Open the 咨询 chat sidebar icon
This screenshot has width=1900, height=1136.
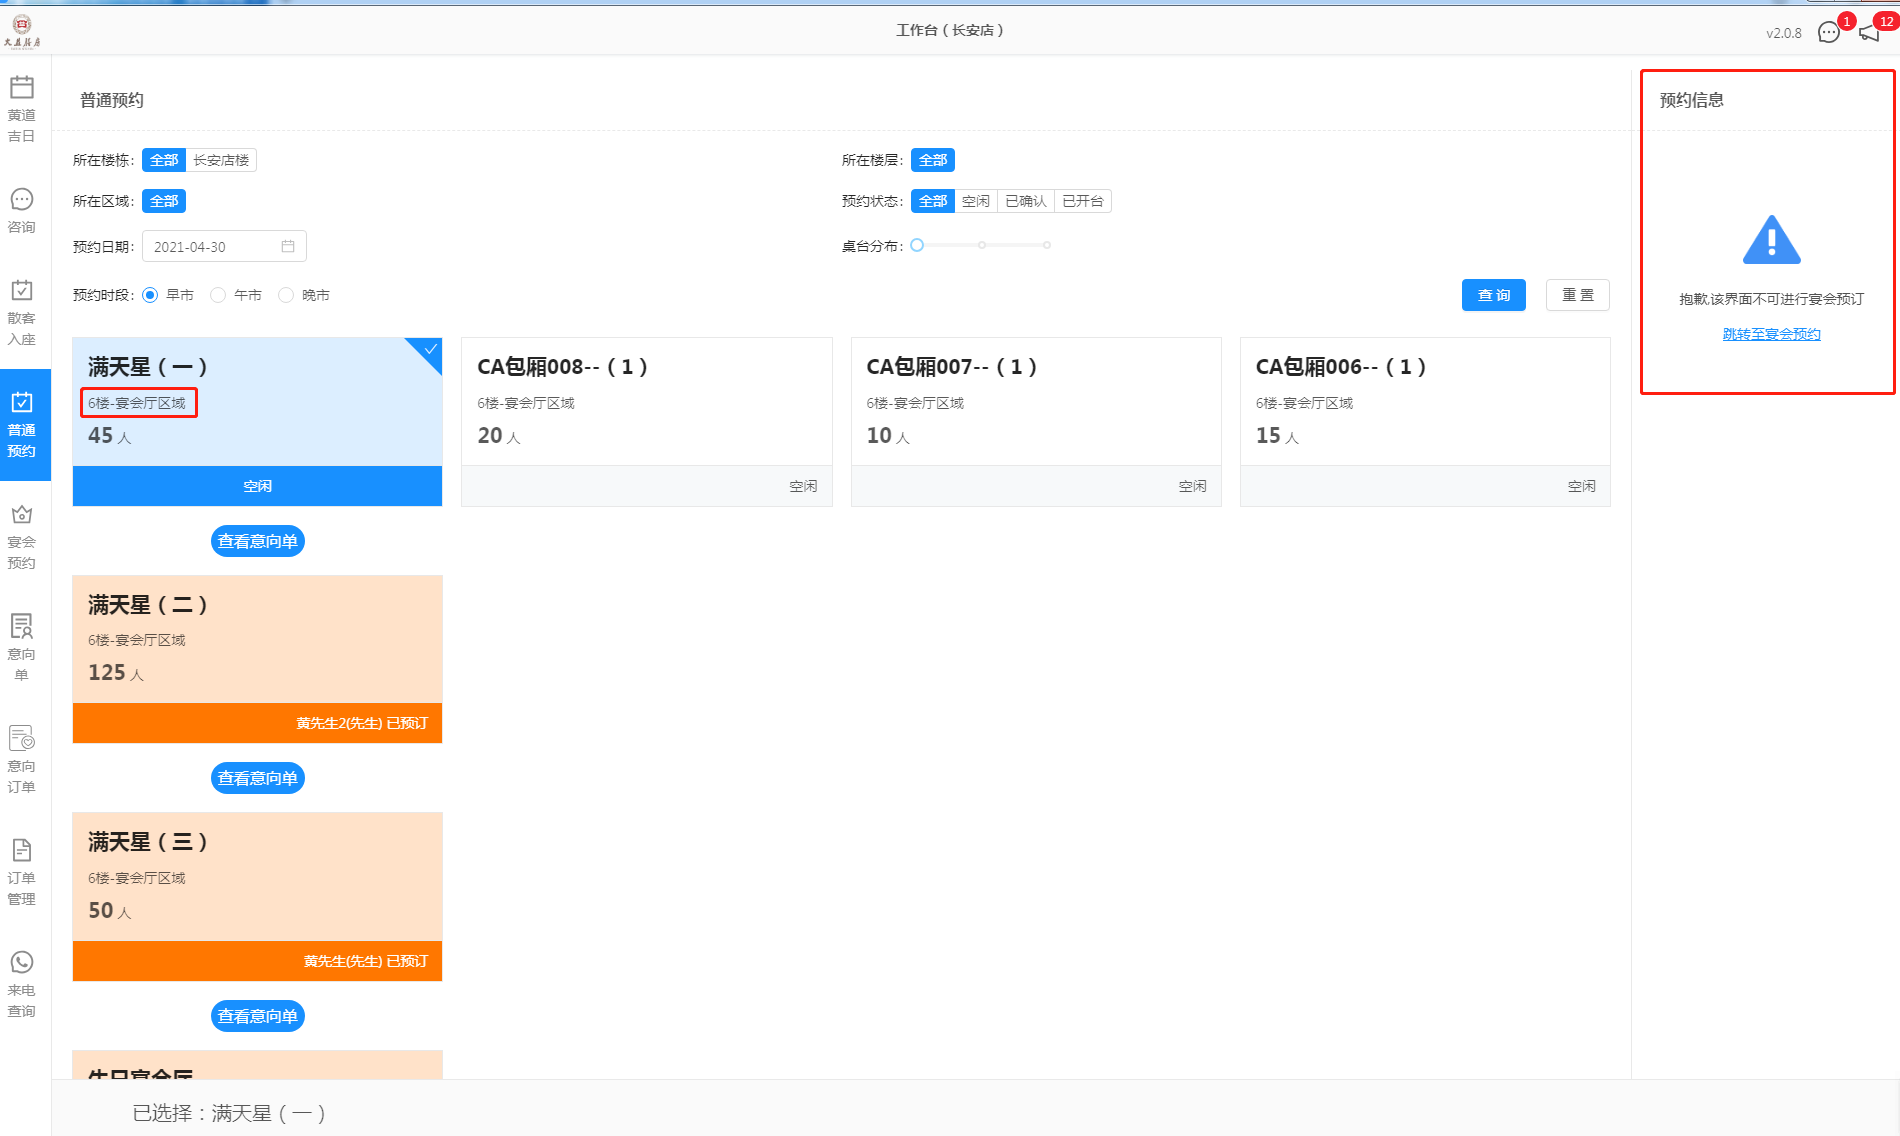22,211
